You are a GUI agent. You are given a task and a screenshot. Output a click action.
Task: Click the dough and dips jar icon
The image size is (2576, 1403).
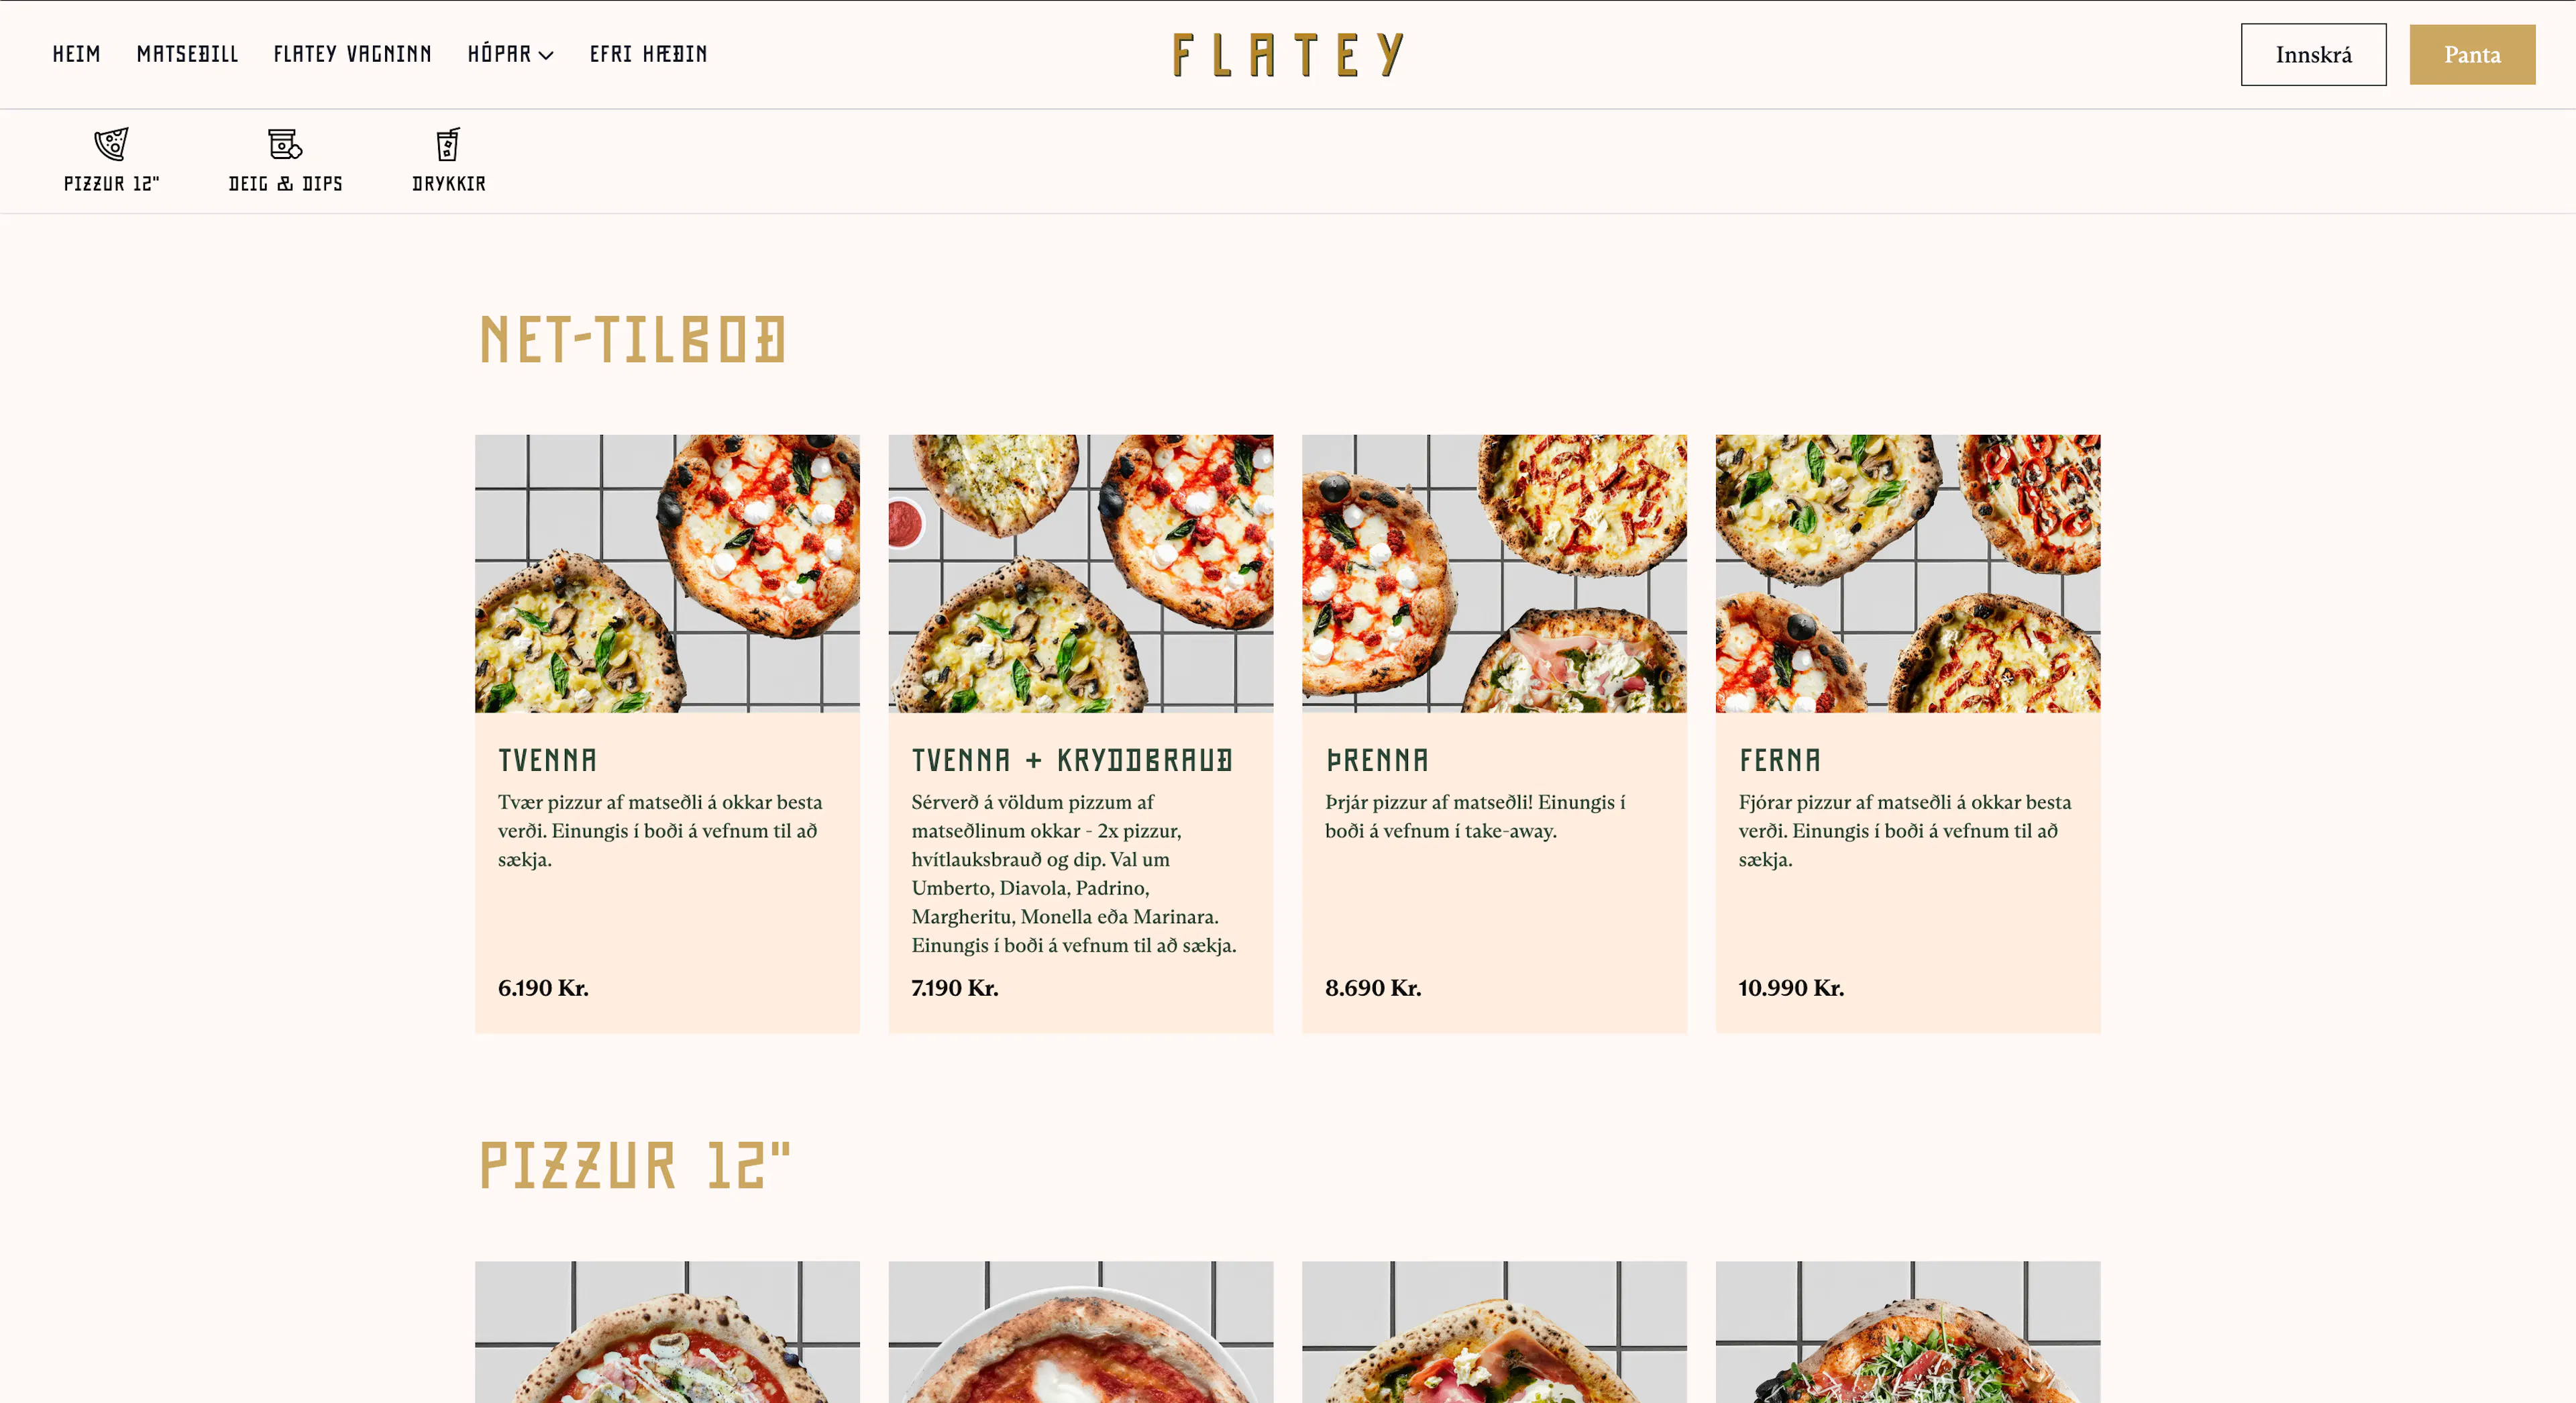coord(285,144)
